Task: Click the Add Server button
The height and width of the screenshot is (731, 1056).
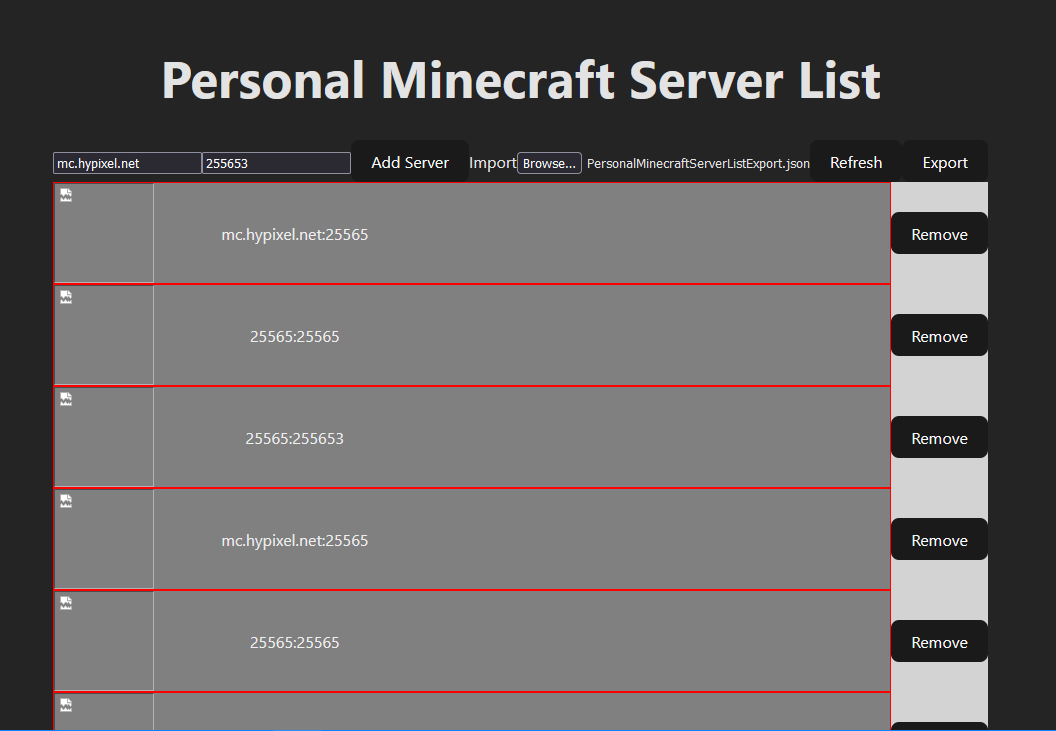Action: [409, 162]
